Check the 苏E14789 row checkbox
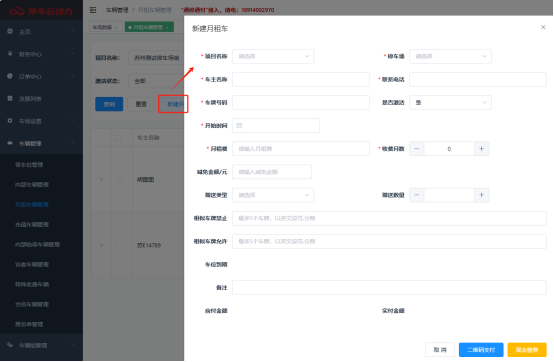The height and width of the screenshot is (362, 554). (x=120, y=245)
